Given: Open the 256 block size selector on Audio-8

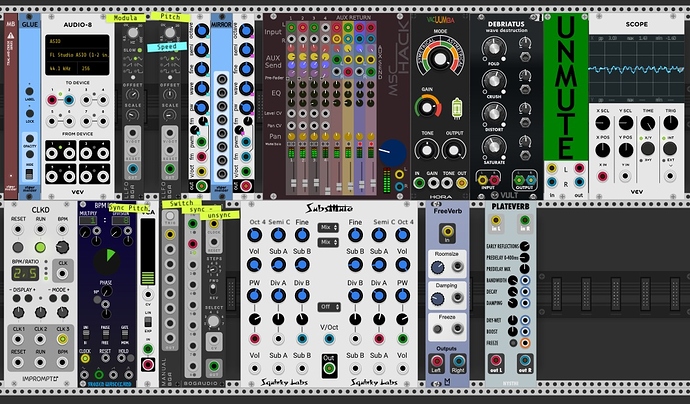Looking at the screenshot, I should click(x=93, y=69).
